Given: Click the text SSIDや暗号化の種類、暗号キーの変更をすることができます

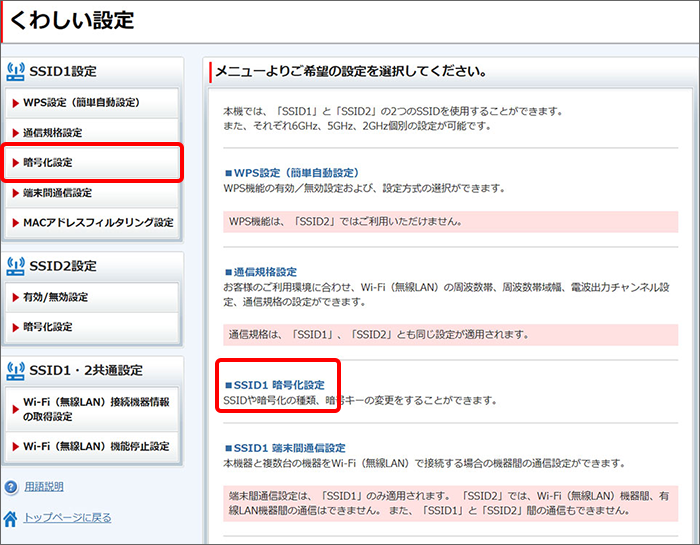Looking at the screenshot, I should (360, 400).
